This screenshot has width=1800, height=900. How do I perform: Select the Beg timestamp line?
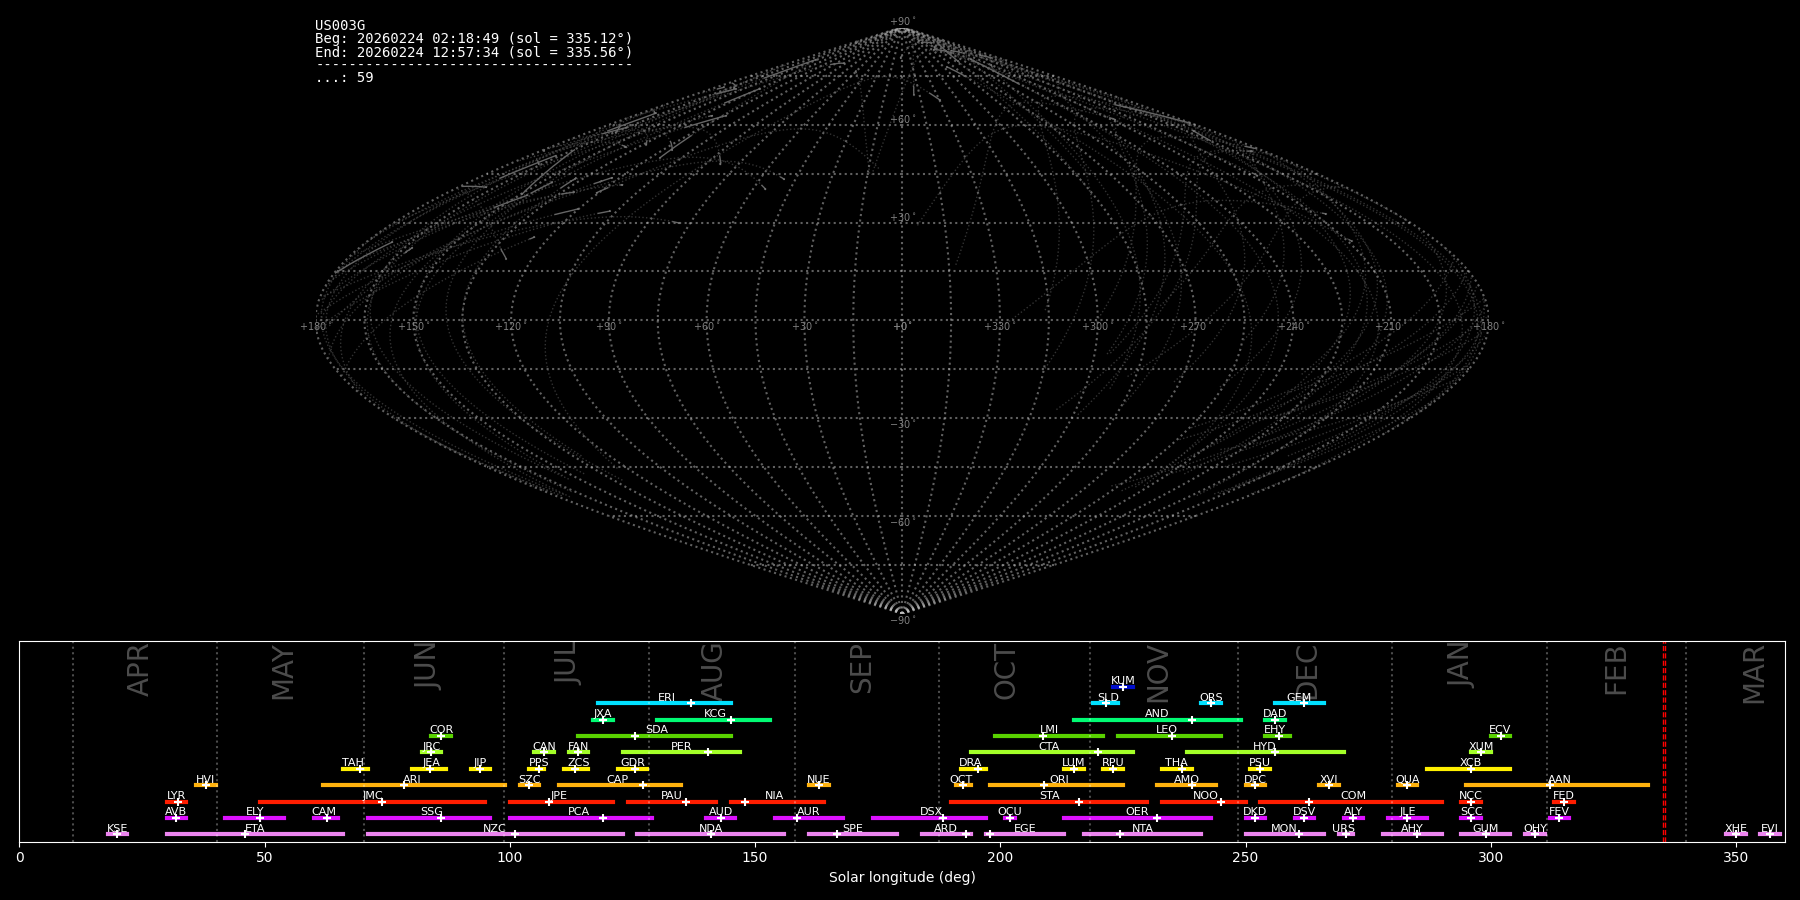(x=474, y=39)
